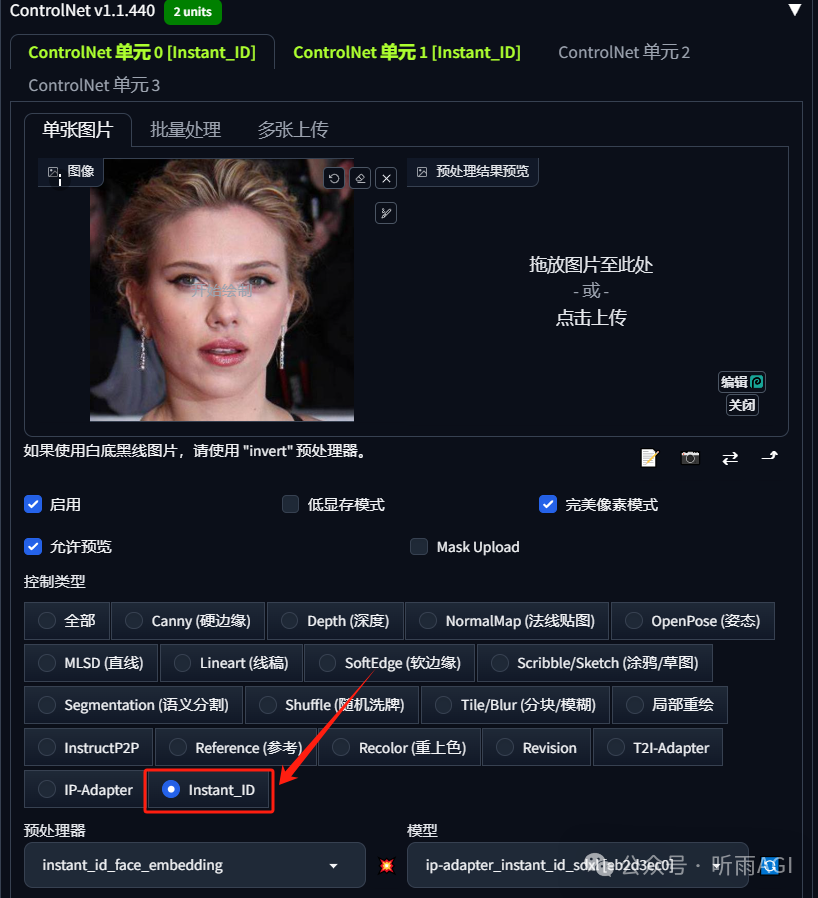
Task: Select MLSD (直线) control type
Action: coord(91,663)
